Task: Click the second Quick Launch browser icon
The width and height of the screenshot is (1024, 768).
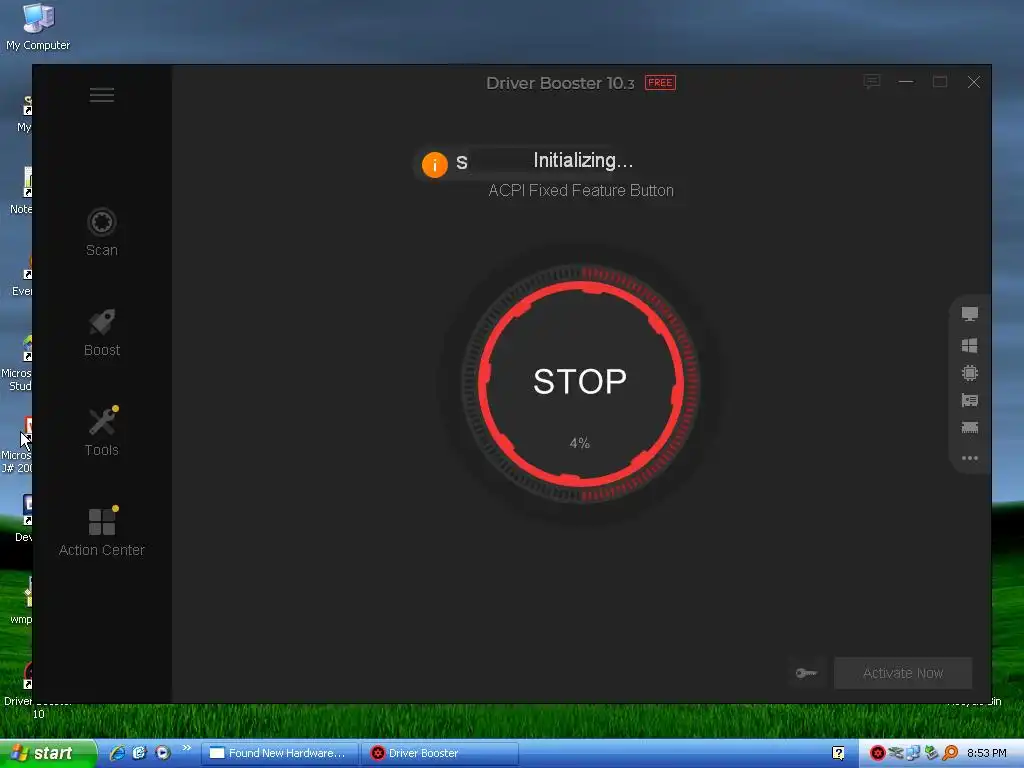Action: [x=139, y=753]
